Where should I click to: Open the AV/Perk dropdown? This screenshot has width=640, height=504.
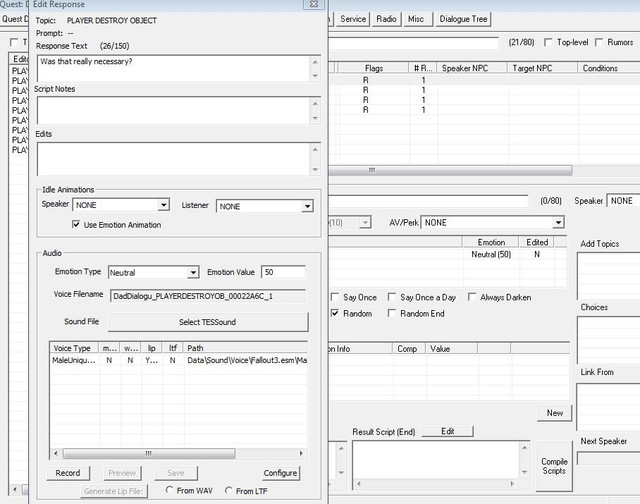tap(558, 222)
